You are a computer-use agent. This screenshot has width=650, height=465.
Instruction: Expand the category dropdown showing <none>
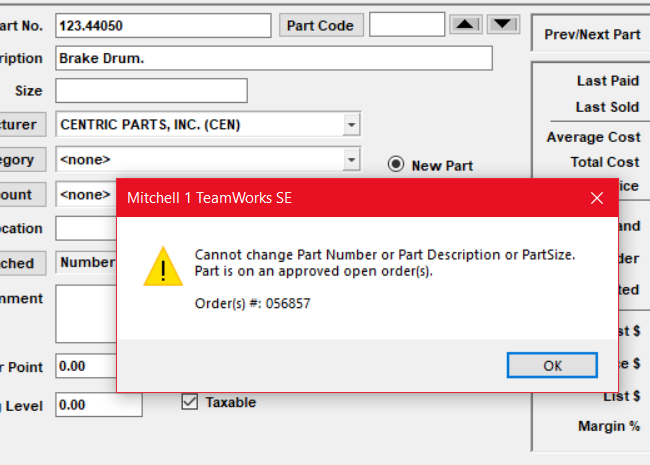(351, 160)
